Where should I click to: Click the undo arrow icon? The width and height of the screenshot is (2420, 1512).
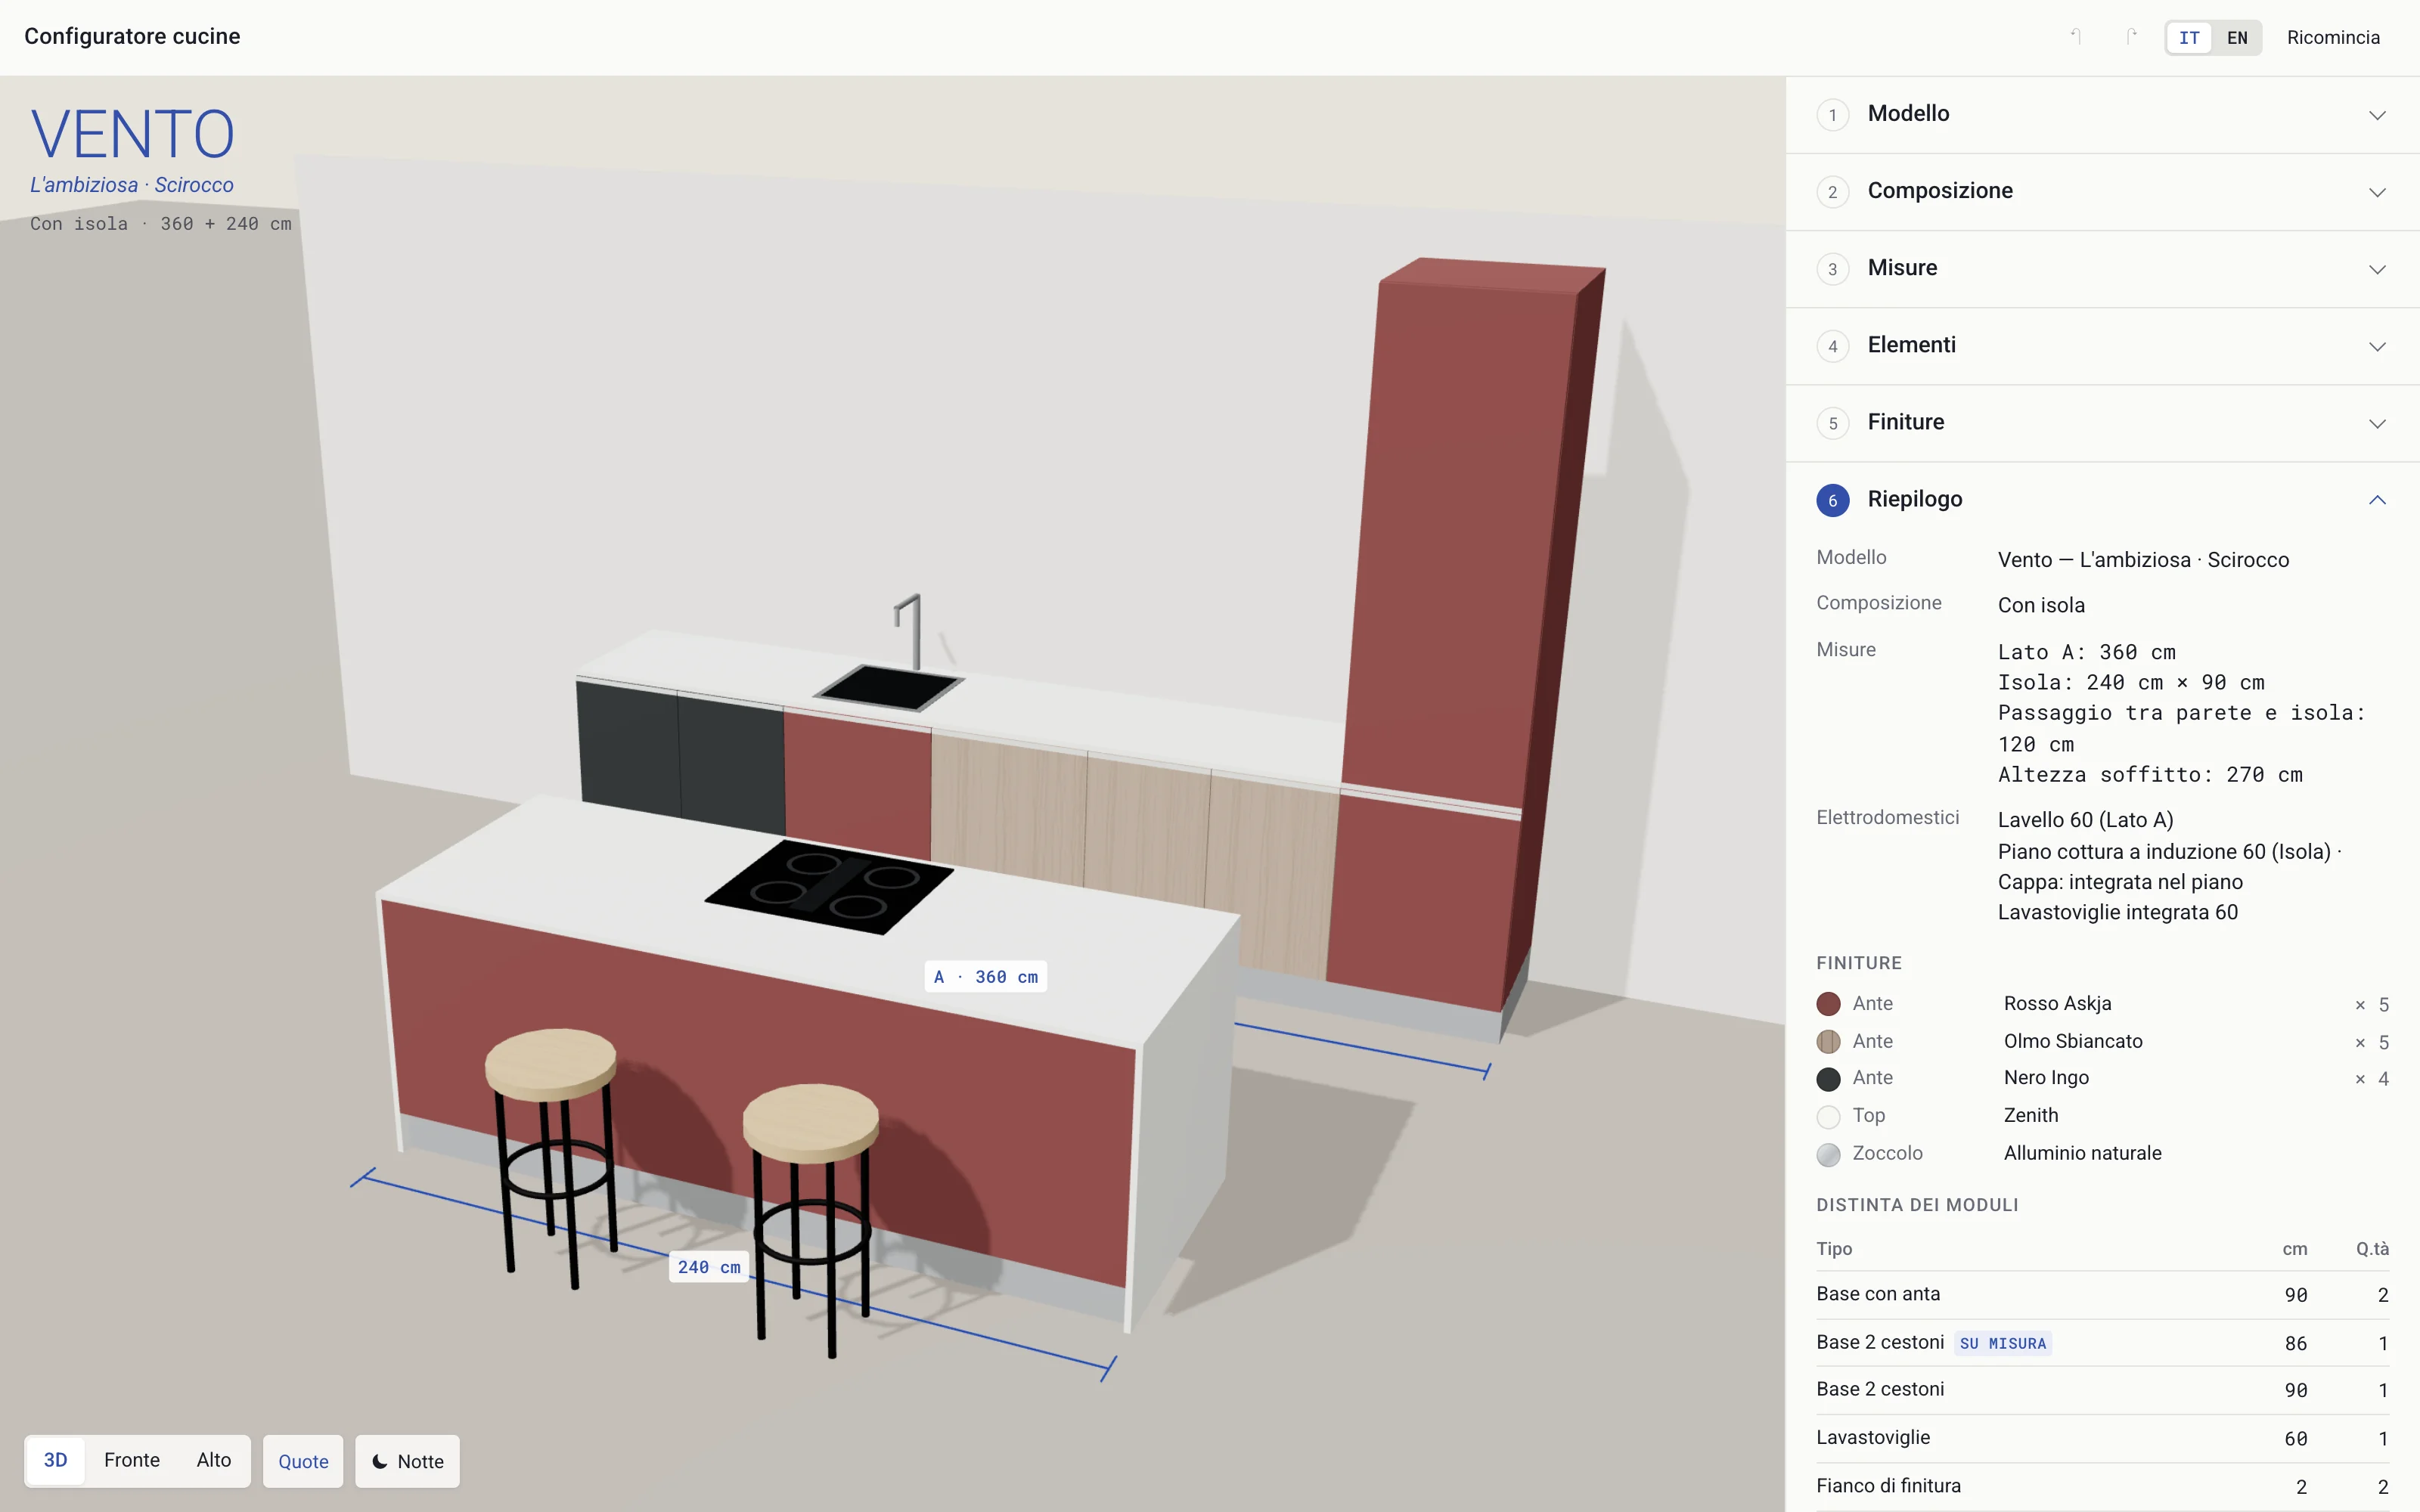coord(2076,37)
